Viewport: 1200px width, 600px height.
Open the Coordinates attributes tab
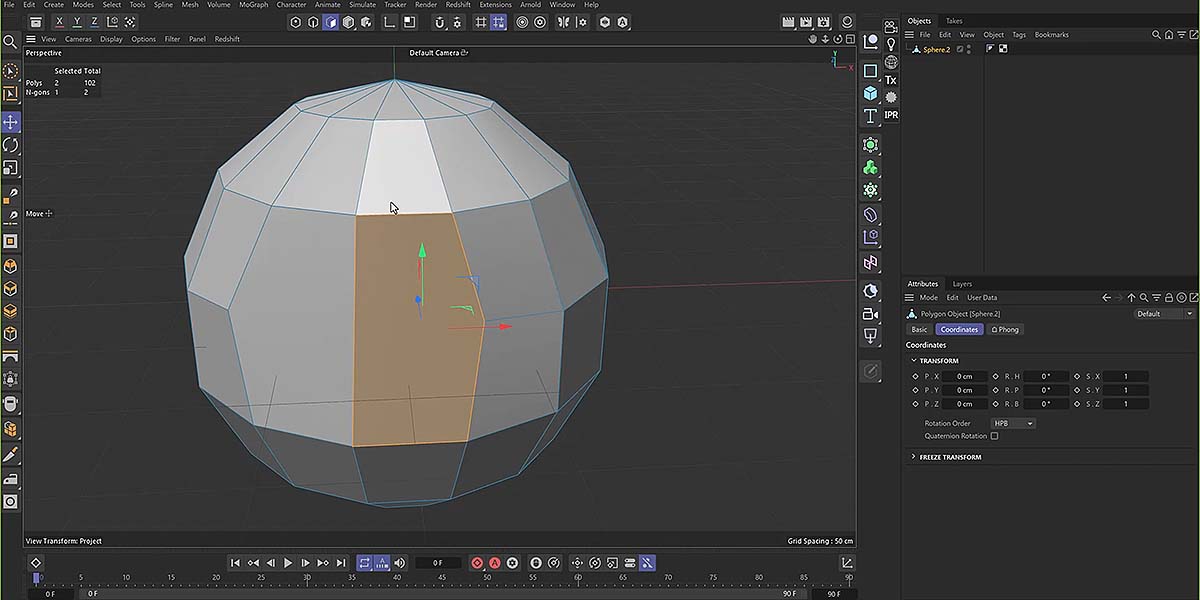pos(959,329)
